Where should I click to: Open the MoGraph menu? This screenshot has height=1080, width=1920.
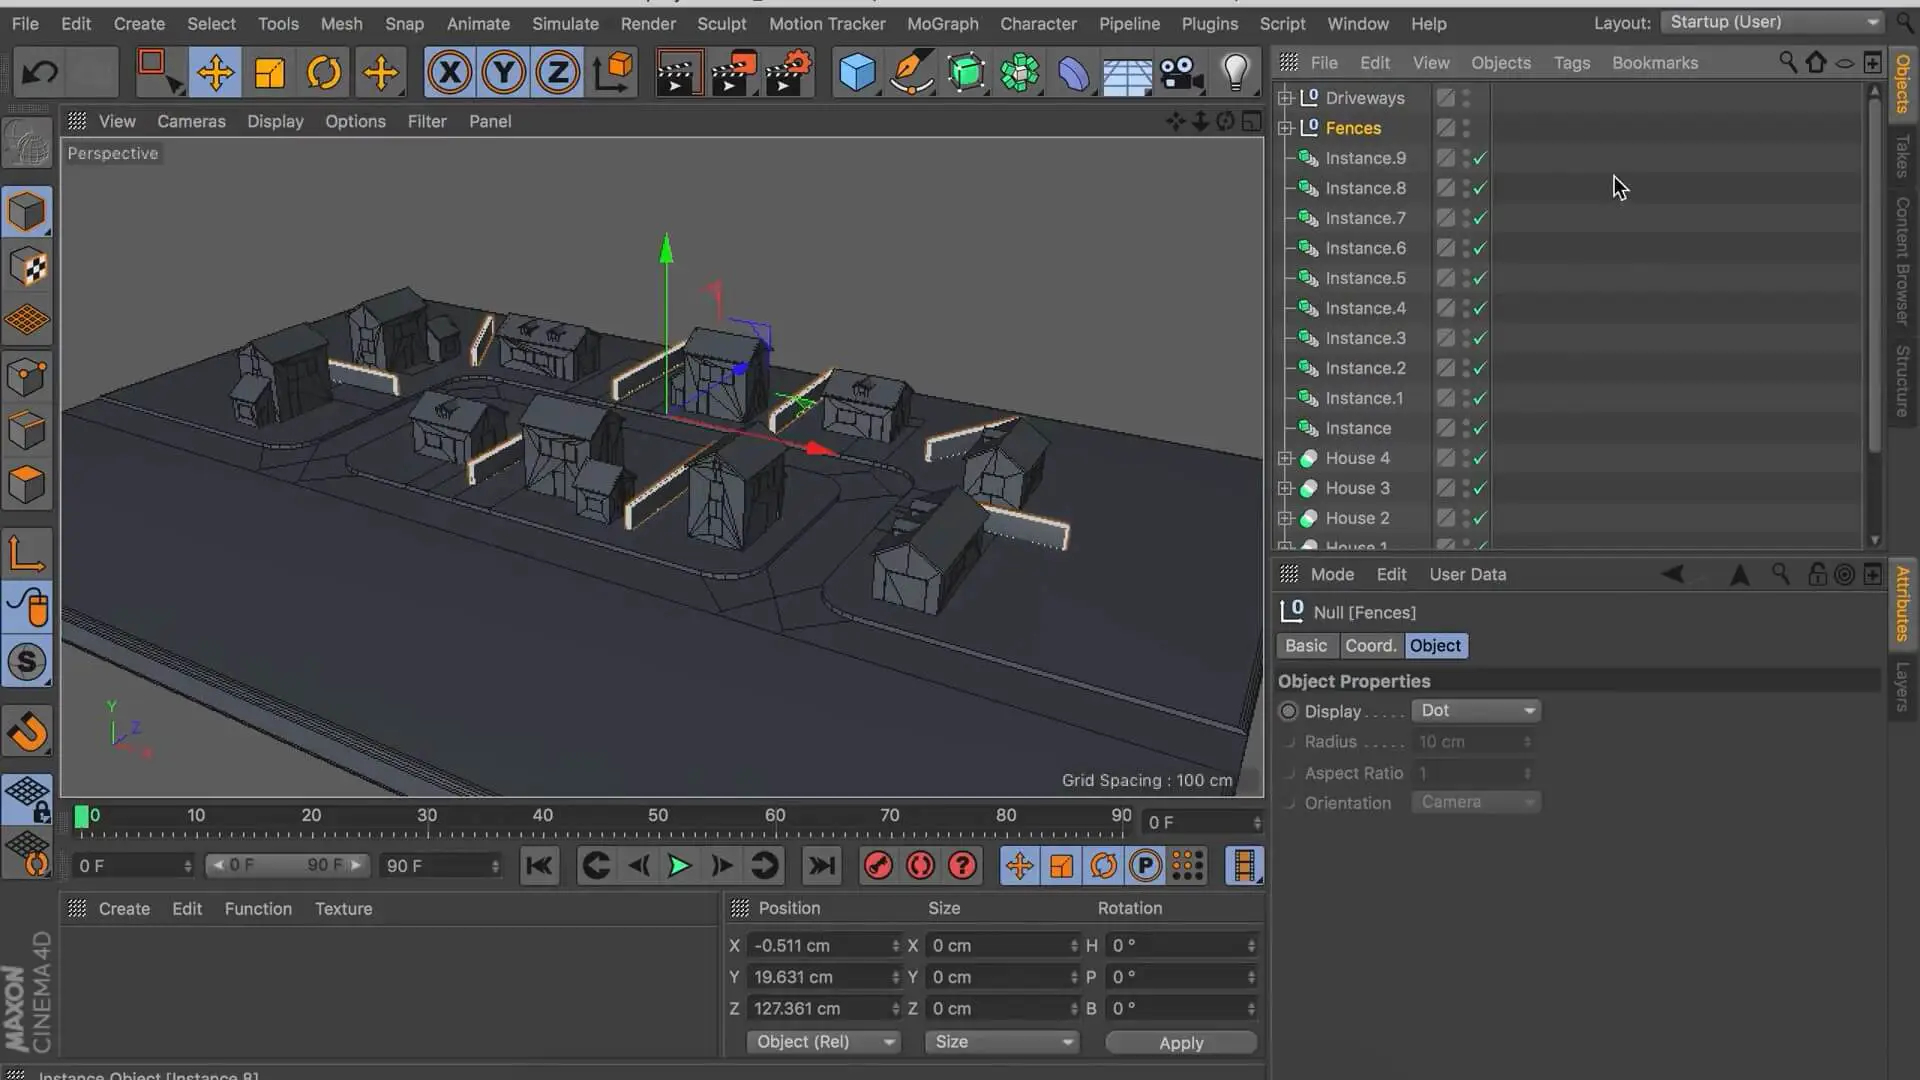pos(942,23)
